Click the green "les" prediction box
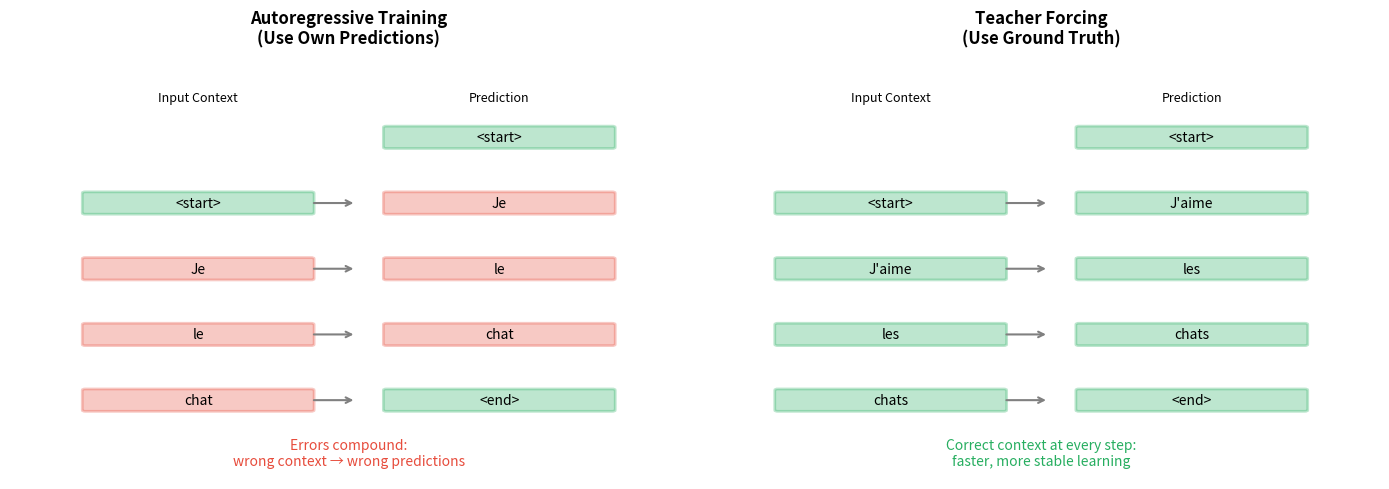Screen dimensions: 1389x489 coord(1191,269)
